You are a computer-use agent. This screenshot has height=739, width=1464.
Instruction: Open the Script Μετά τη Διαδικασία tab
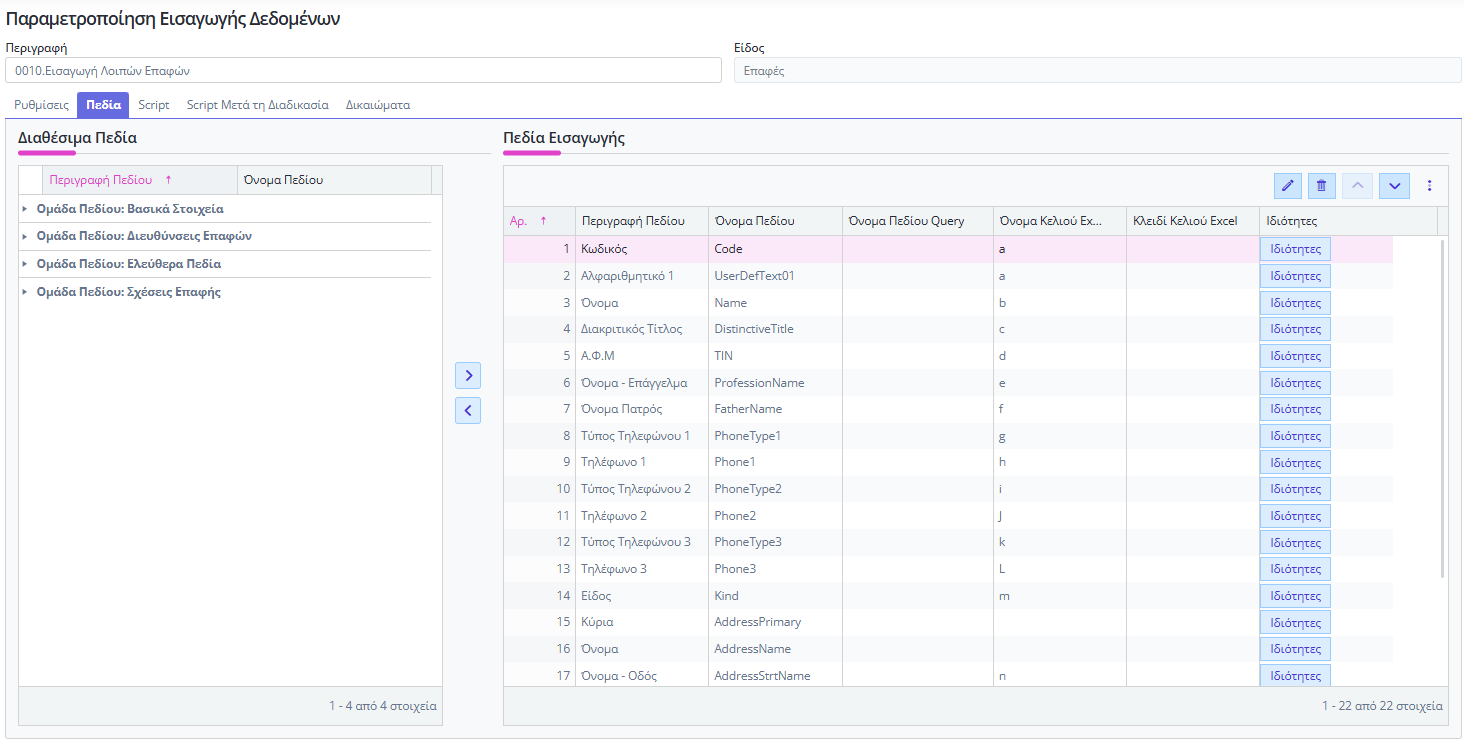click(x=257, y=105)
